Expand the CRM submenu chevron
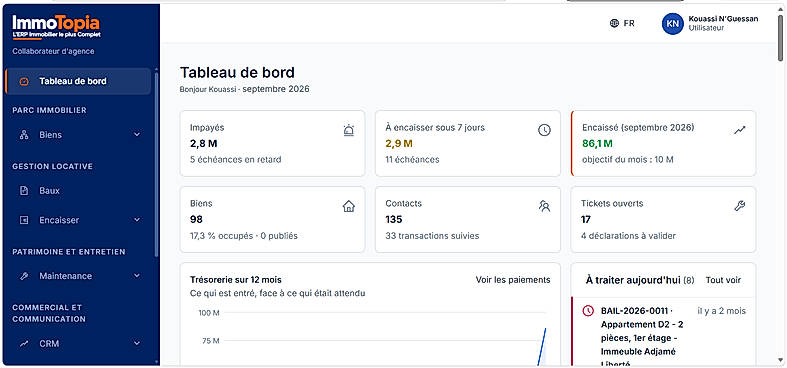787x368 pixels. tap(137, 343)
